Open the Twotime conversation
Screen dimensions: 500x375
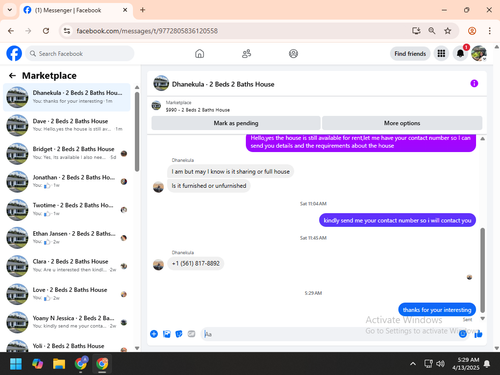click(67, 210)
